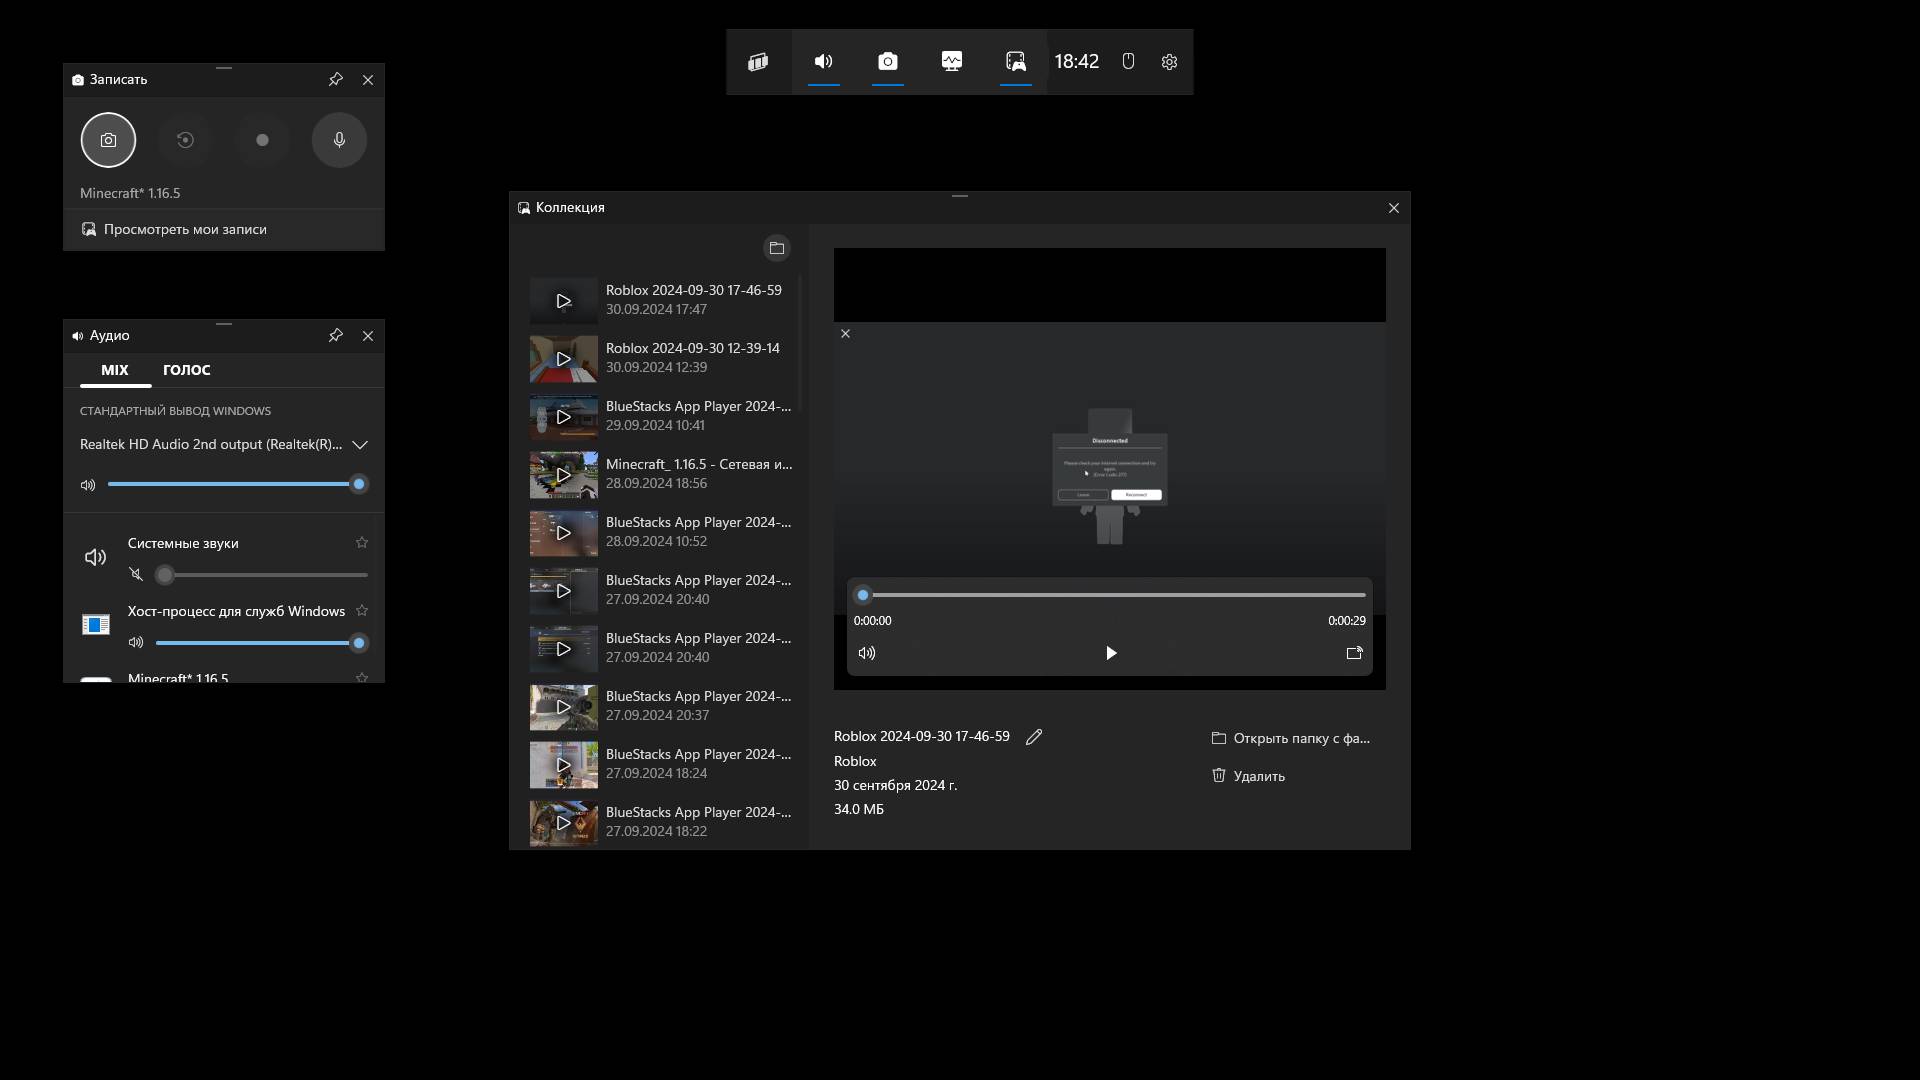Toggle microphone while recording
The height and width of the screenshot is (1080, 1920).
[339, 140]
